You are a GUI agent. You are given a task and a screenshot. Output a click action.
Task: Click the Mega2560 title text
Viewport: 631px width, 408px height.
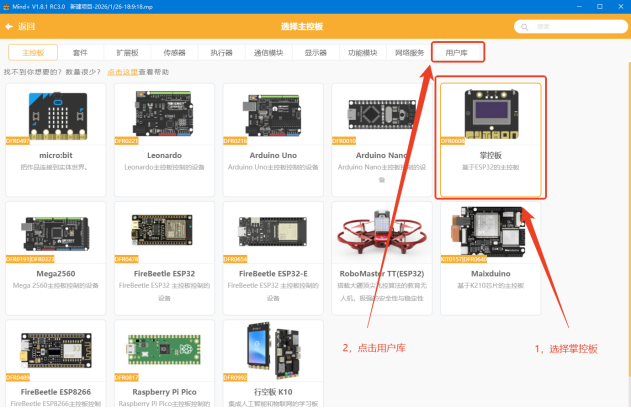point(56,274)
